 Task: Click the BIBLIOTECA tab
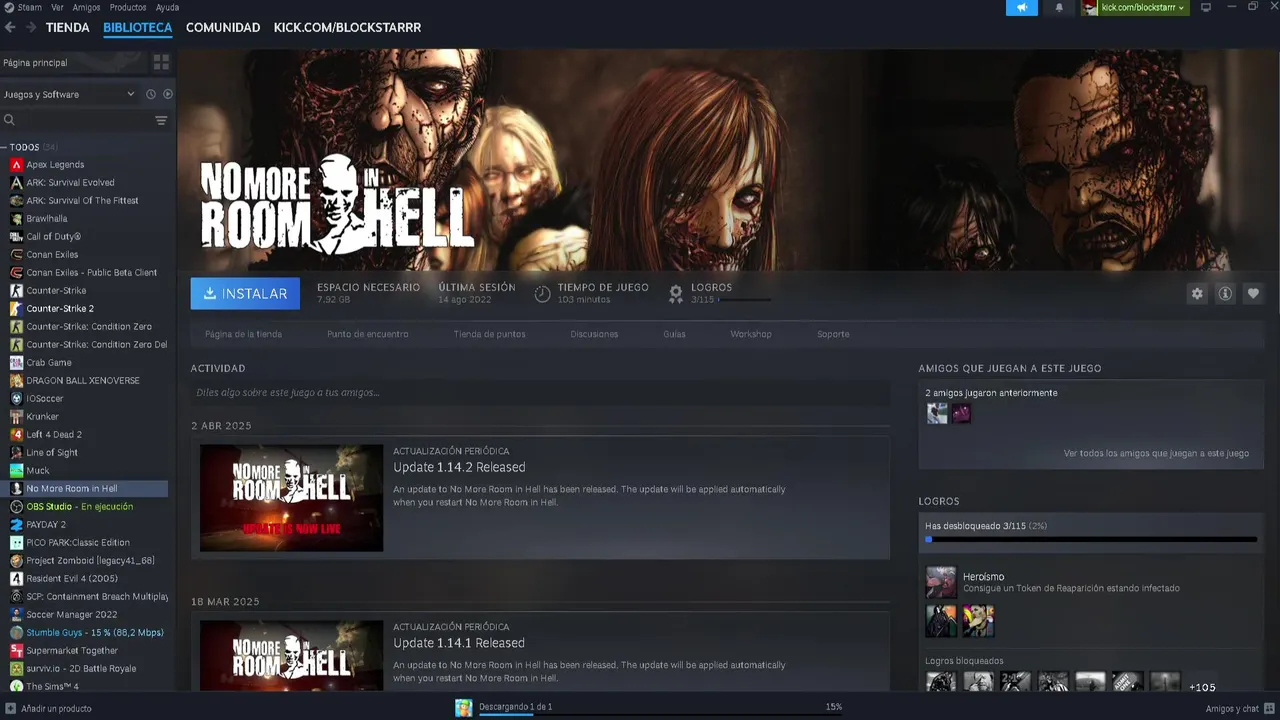pyautogui.click(x=138, y=27)
